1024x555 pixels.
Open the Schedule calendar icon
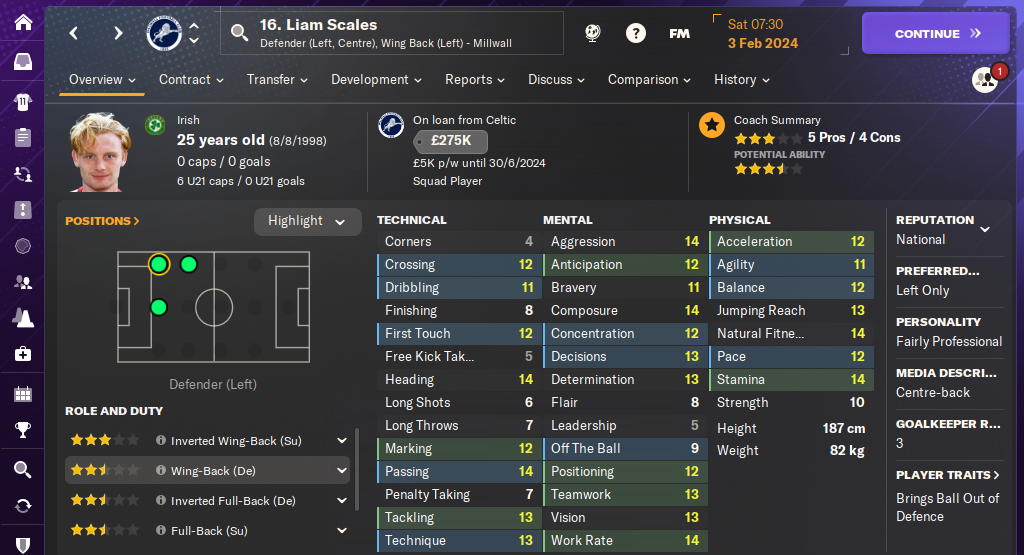click(22, 393)
